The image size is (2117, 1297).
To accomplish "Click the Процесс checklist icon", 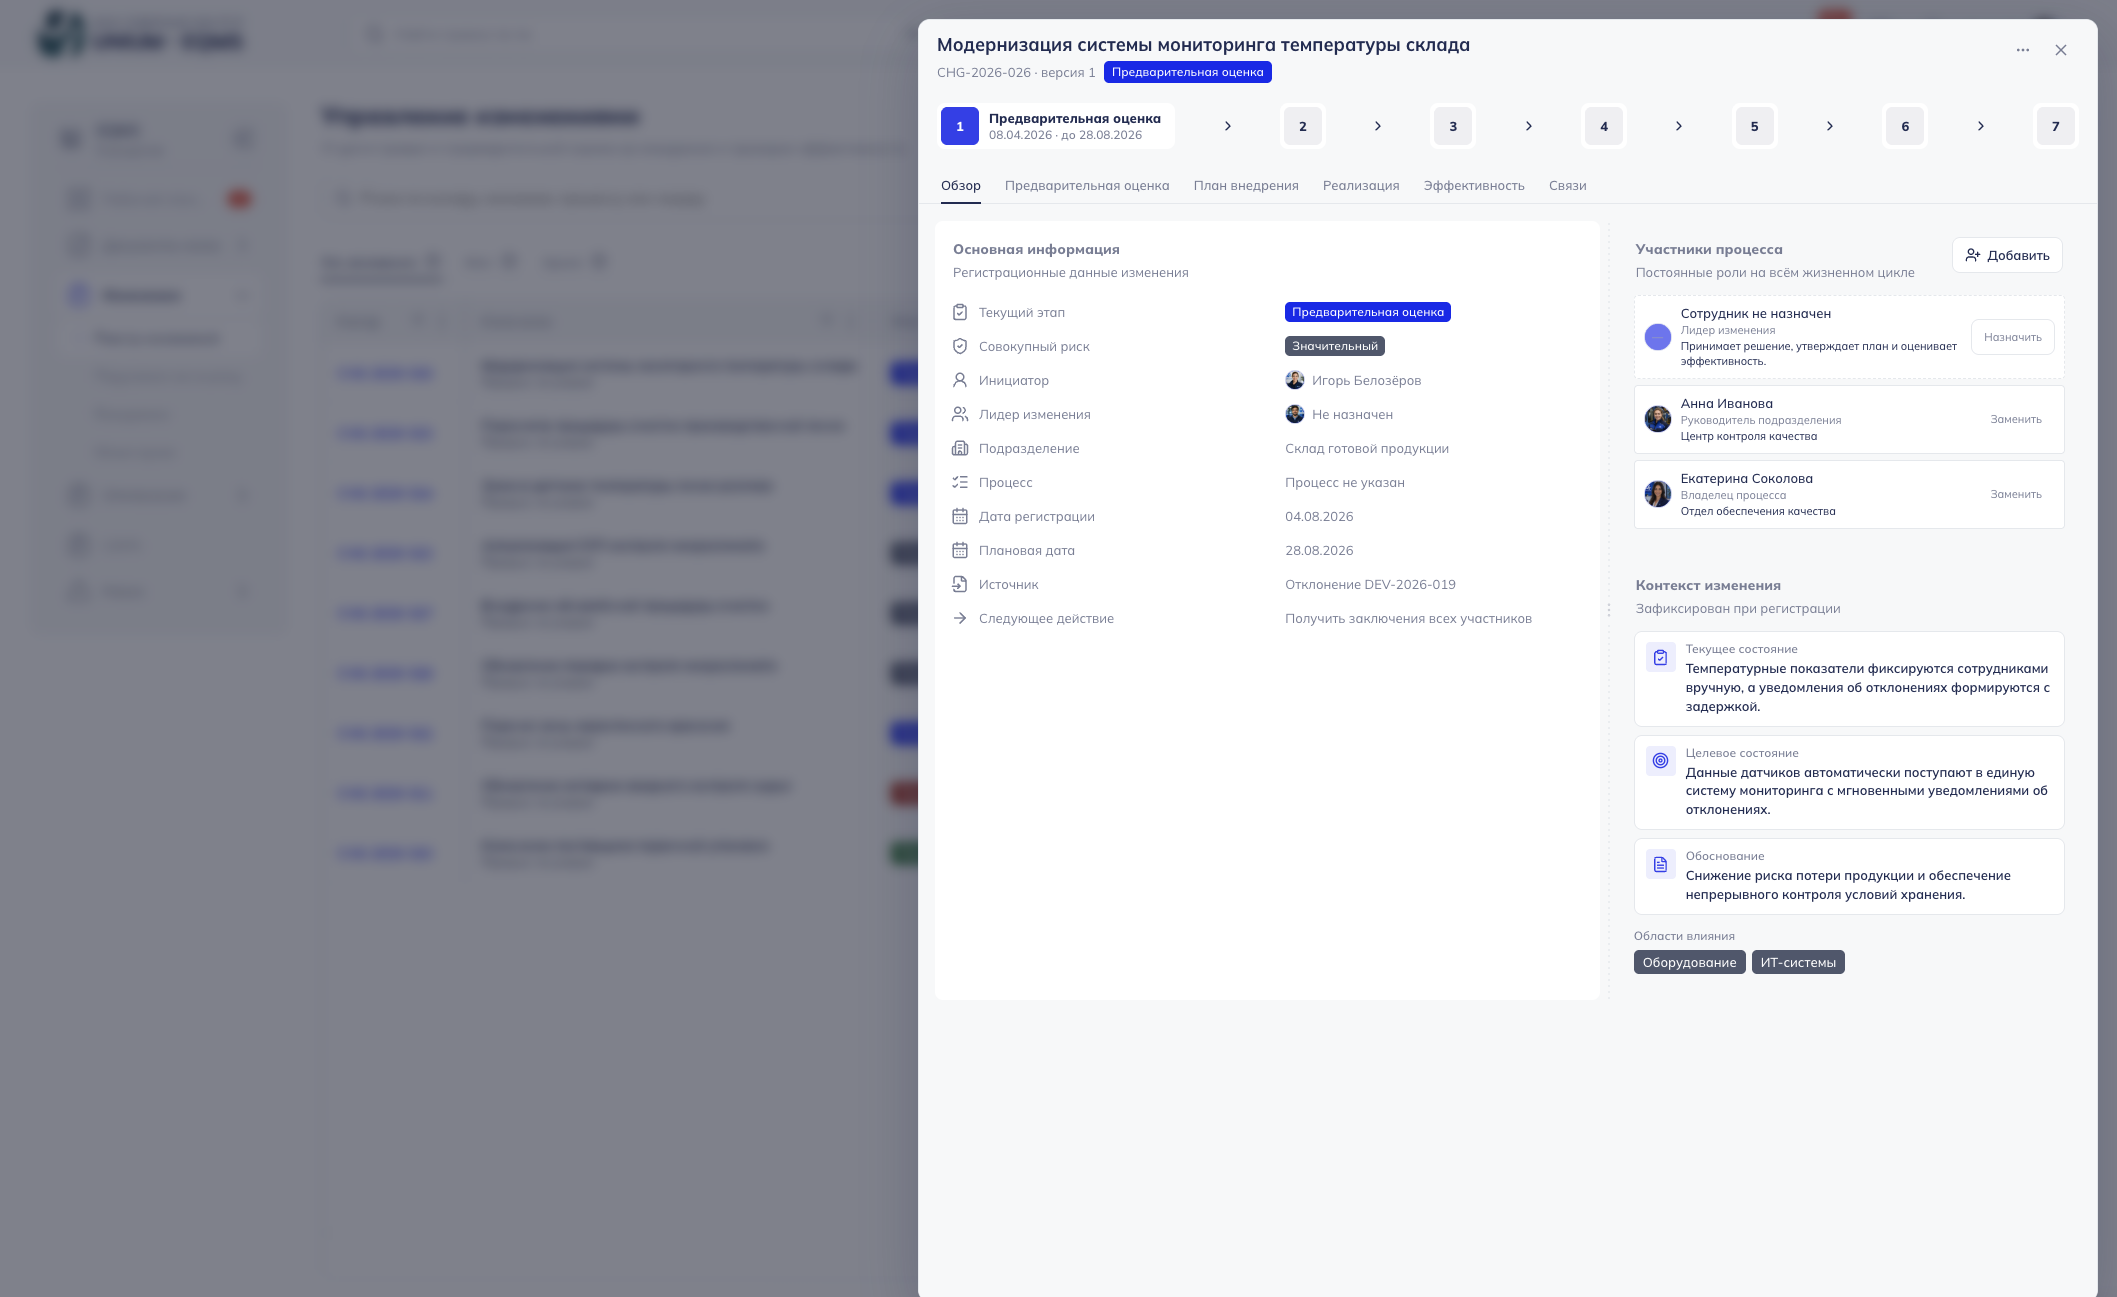I will (x=960, y=482).
